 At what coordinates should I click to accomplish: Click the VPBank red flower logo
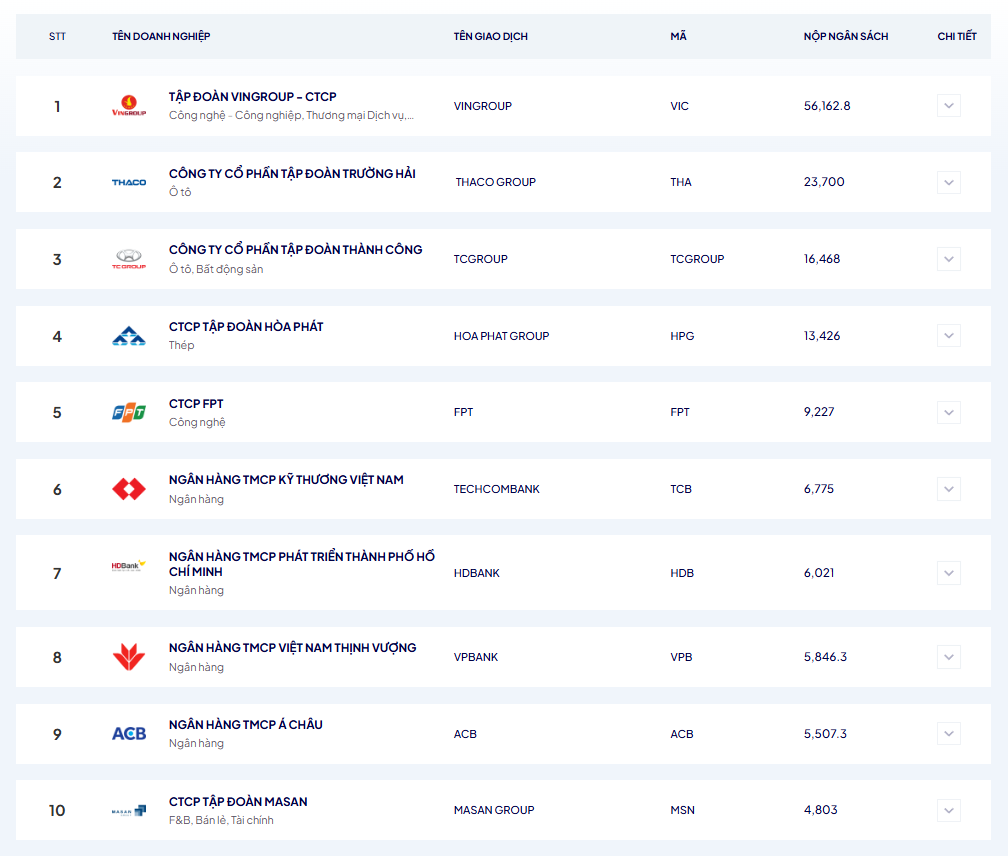pyautogui.click(x=129, y=657)
